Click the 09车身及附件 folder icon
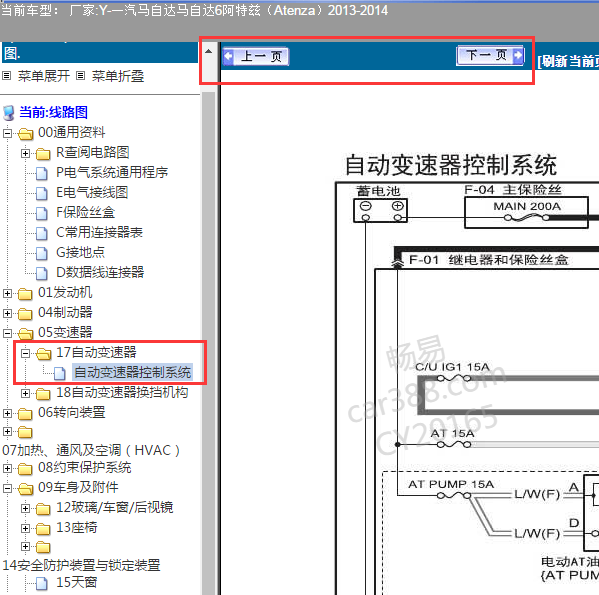599x595 pixels. pyautogui.click(x=26, y=488)
